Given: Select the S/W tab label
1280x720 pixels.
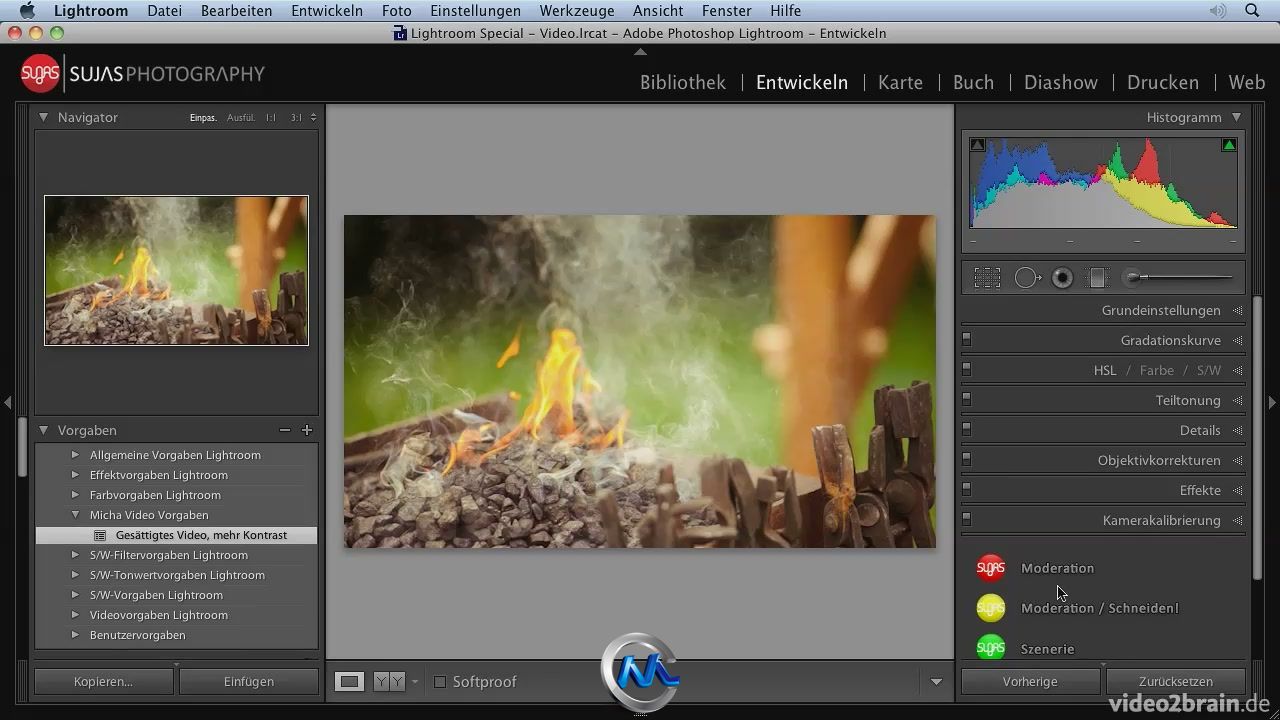Looking at the screenshot, I should tap(1209, 370).
